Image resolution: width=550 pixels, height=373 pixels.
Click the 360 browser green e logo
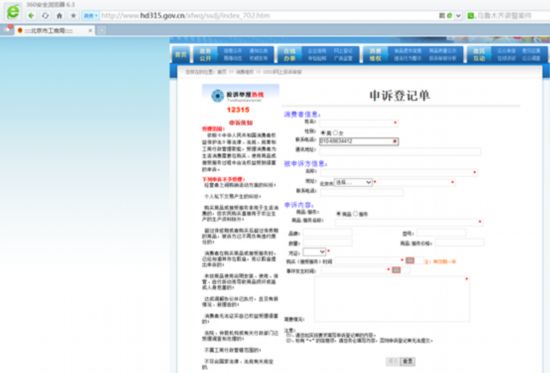point(13,12)
